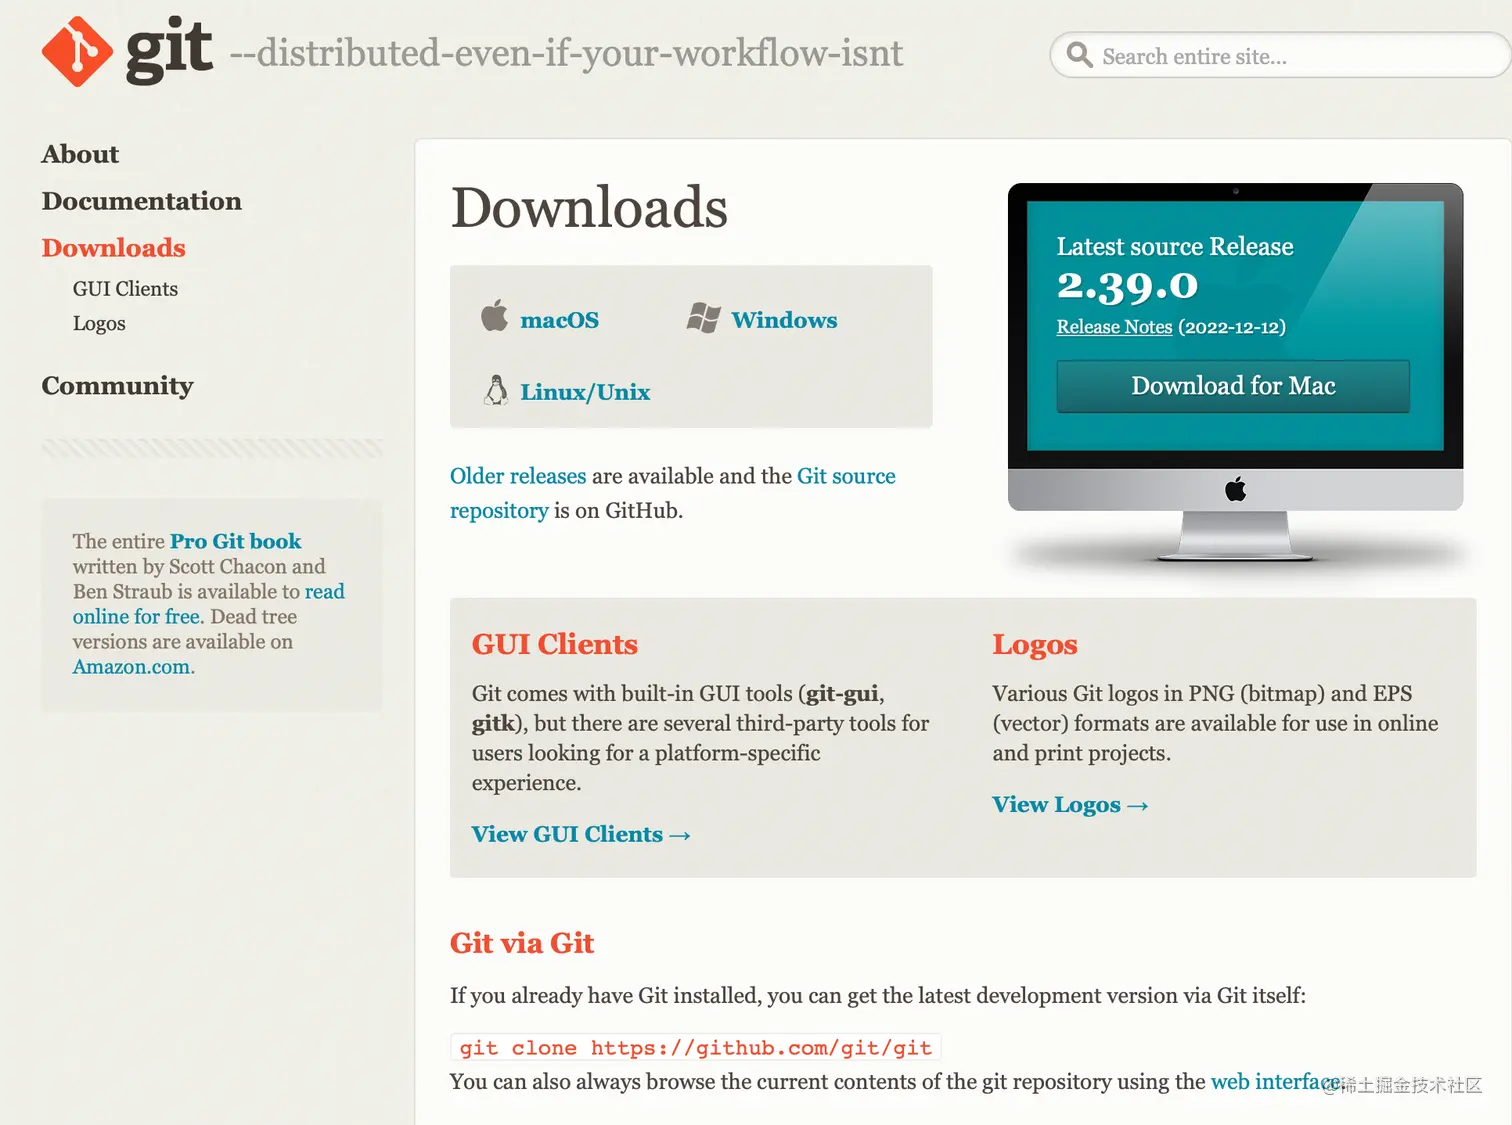Click the Logos section heading
Viewport: 1512px width, 1125px height.
(x=1035, y=645)
